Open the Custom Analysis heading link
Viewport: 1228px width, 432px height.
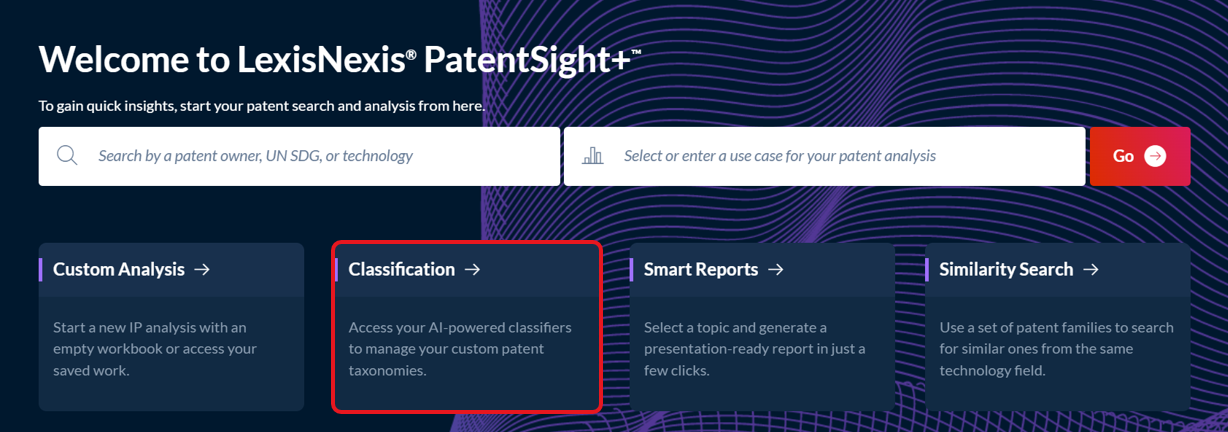pyautogui.click(x=119, y=269)
